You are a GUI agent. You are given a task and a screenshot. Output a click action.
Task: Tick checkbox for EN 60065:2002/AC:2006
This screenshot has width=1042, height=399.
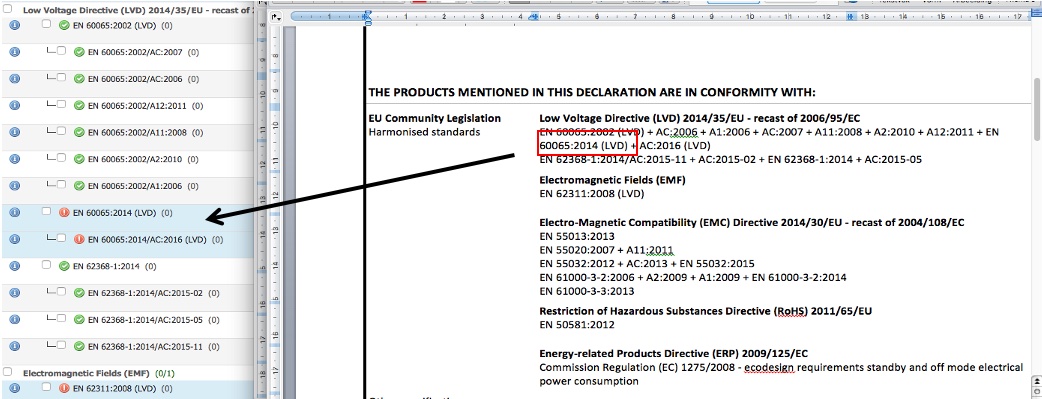tap(61, 78)
